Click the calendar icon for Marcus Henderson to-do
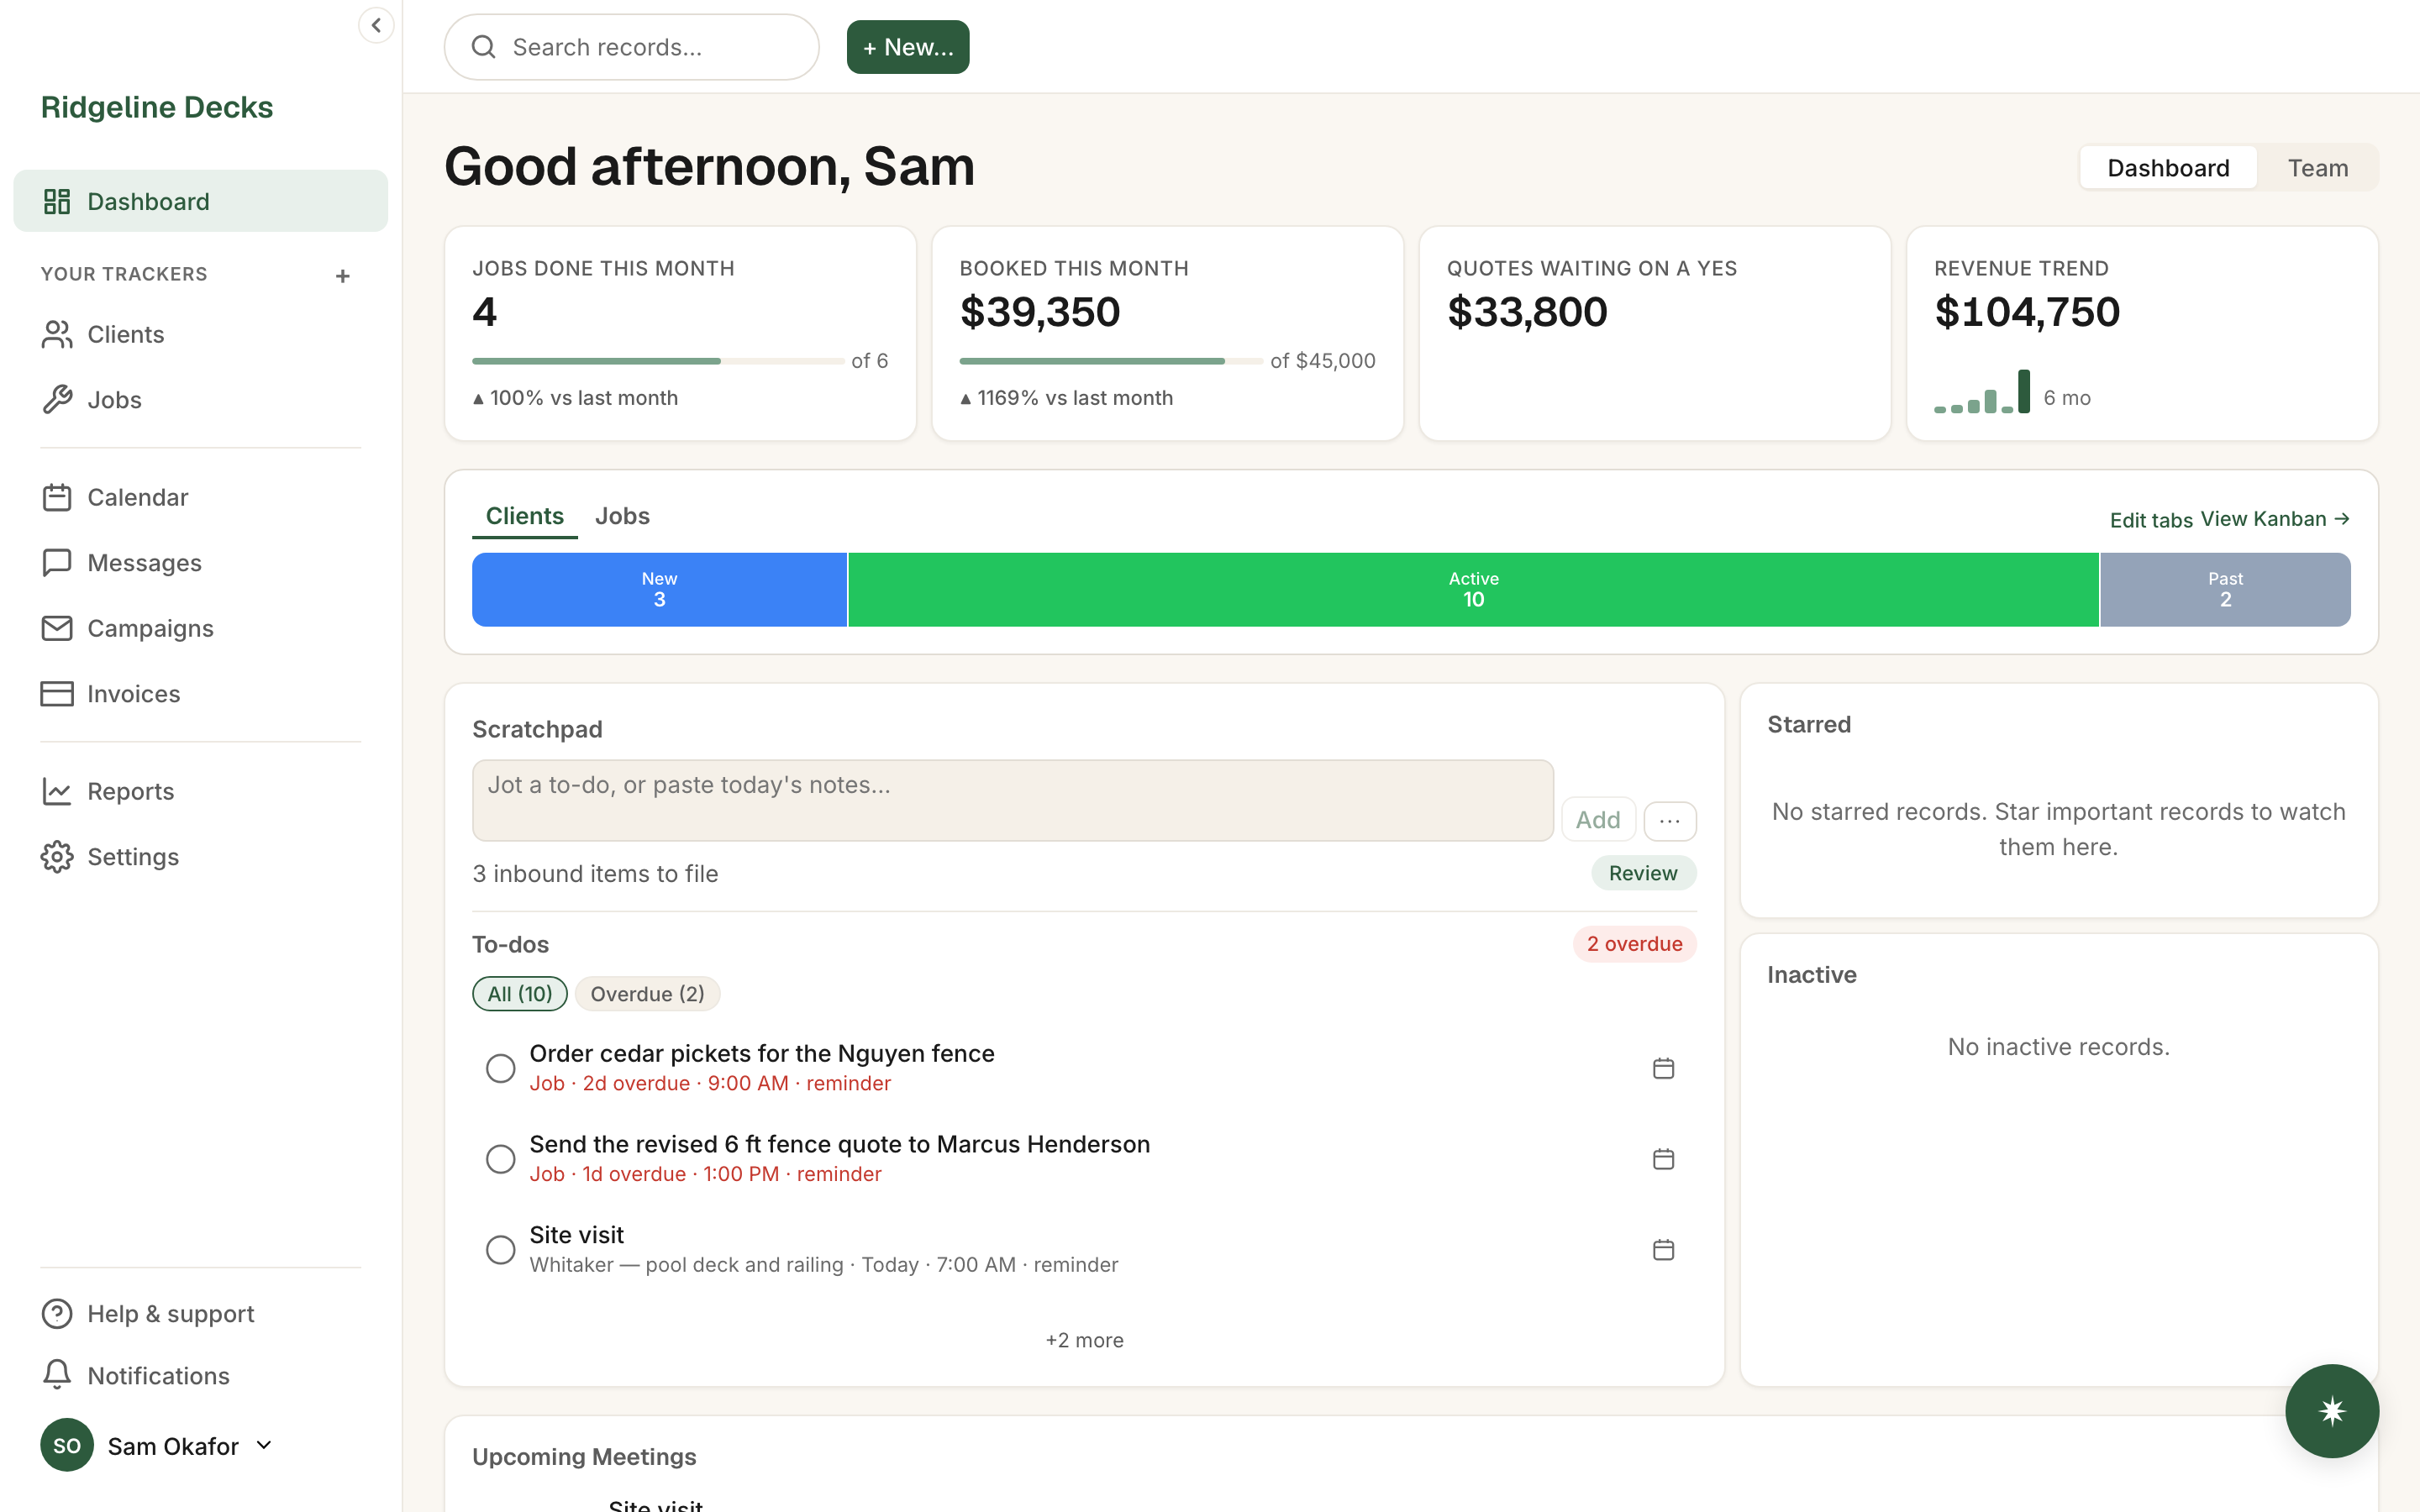2420x1512 pixels. click(x=1663, y=1159)
